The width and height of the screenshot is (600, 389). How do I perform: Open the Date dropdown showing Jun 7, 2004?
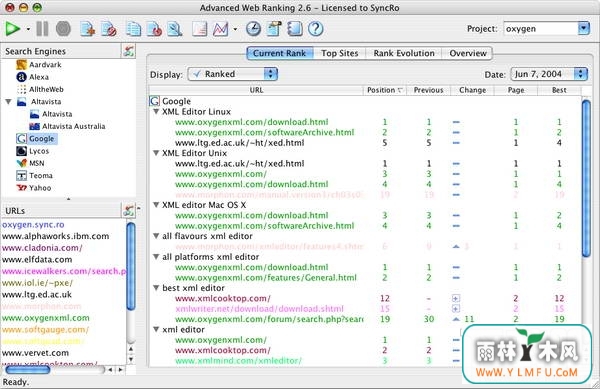[549, 74]
